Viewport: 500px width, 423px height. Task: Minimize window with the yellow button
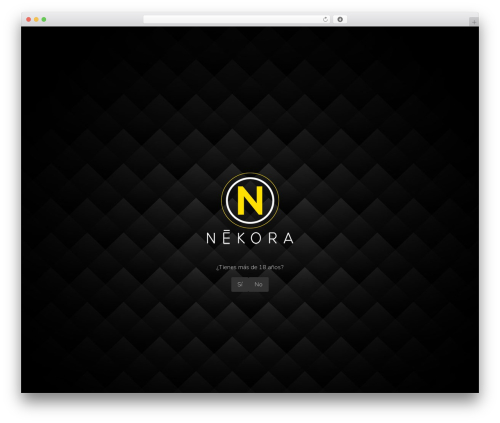[36, 19]
